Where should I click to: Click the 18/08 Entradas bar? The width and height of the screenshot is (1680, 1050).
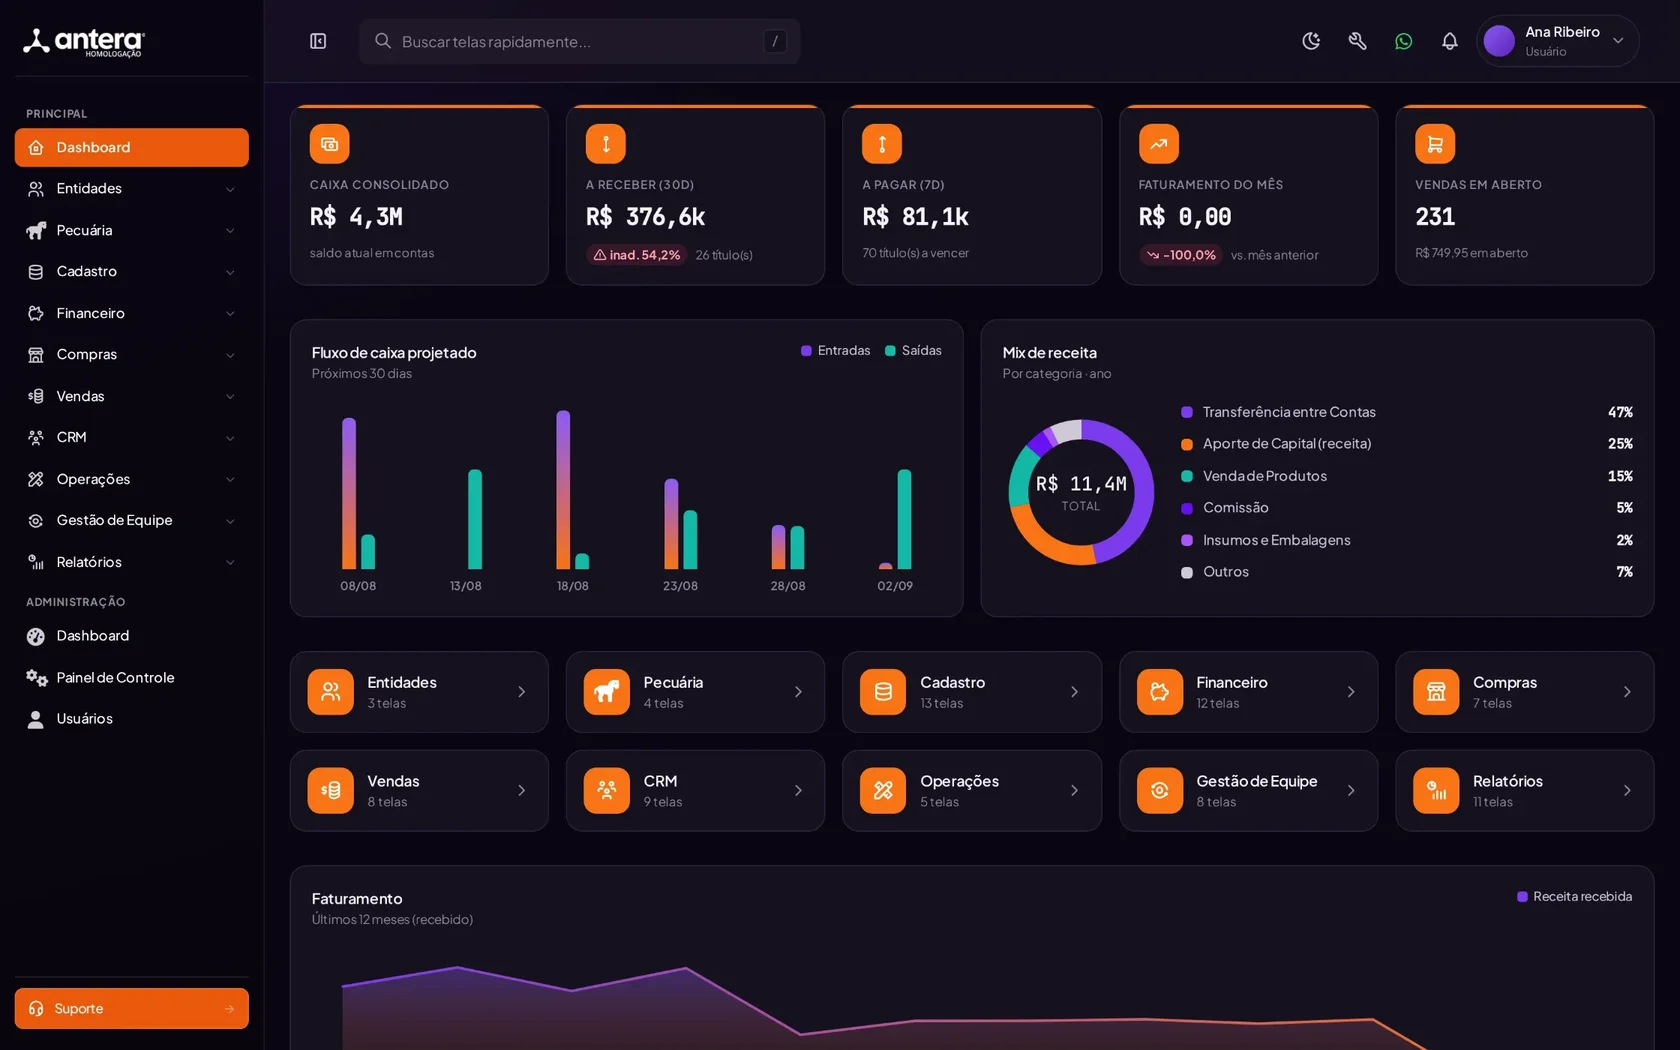563,489
